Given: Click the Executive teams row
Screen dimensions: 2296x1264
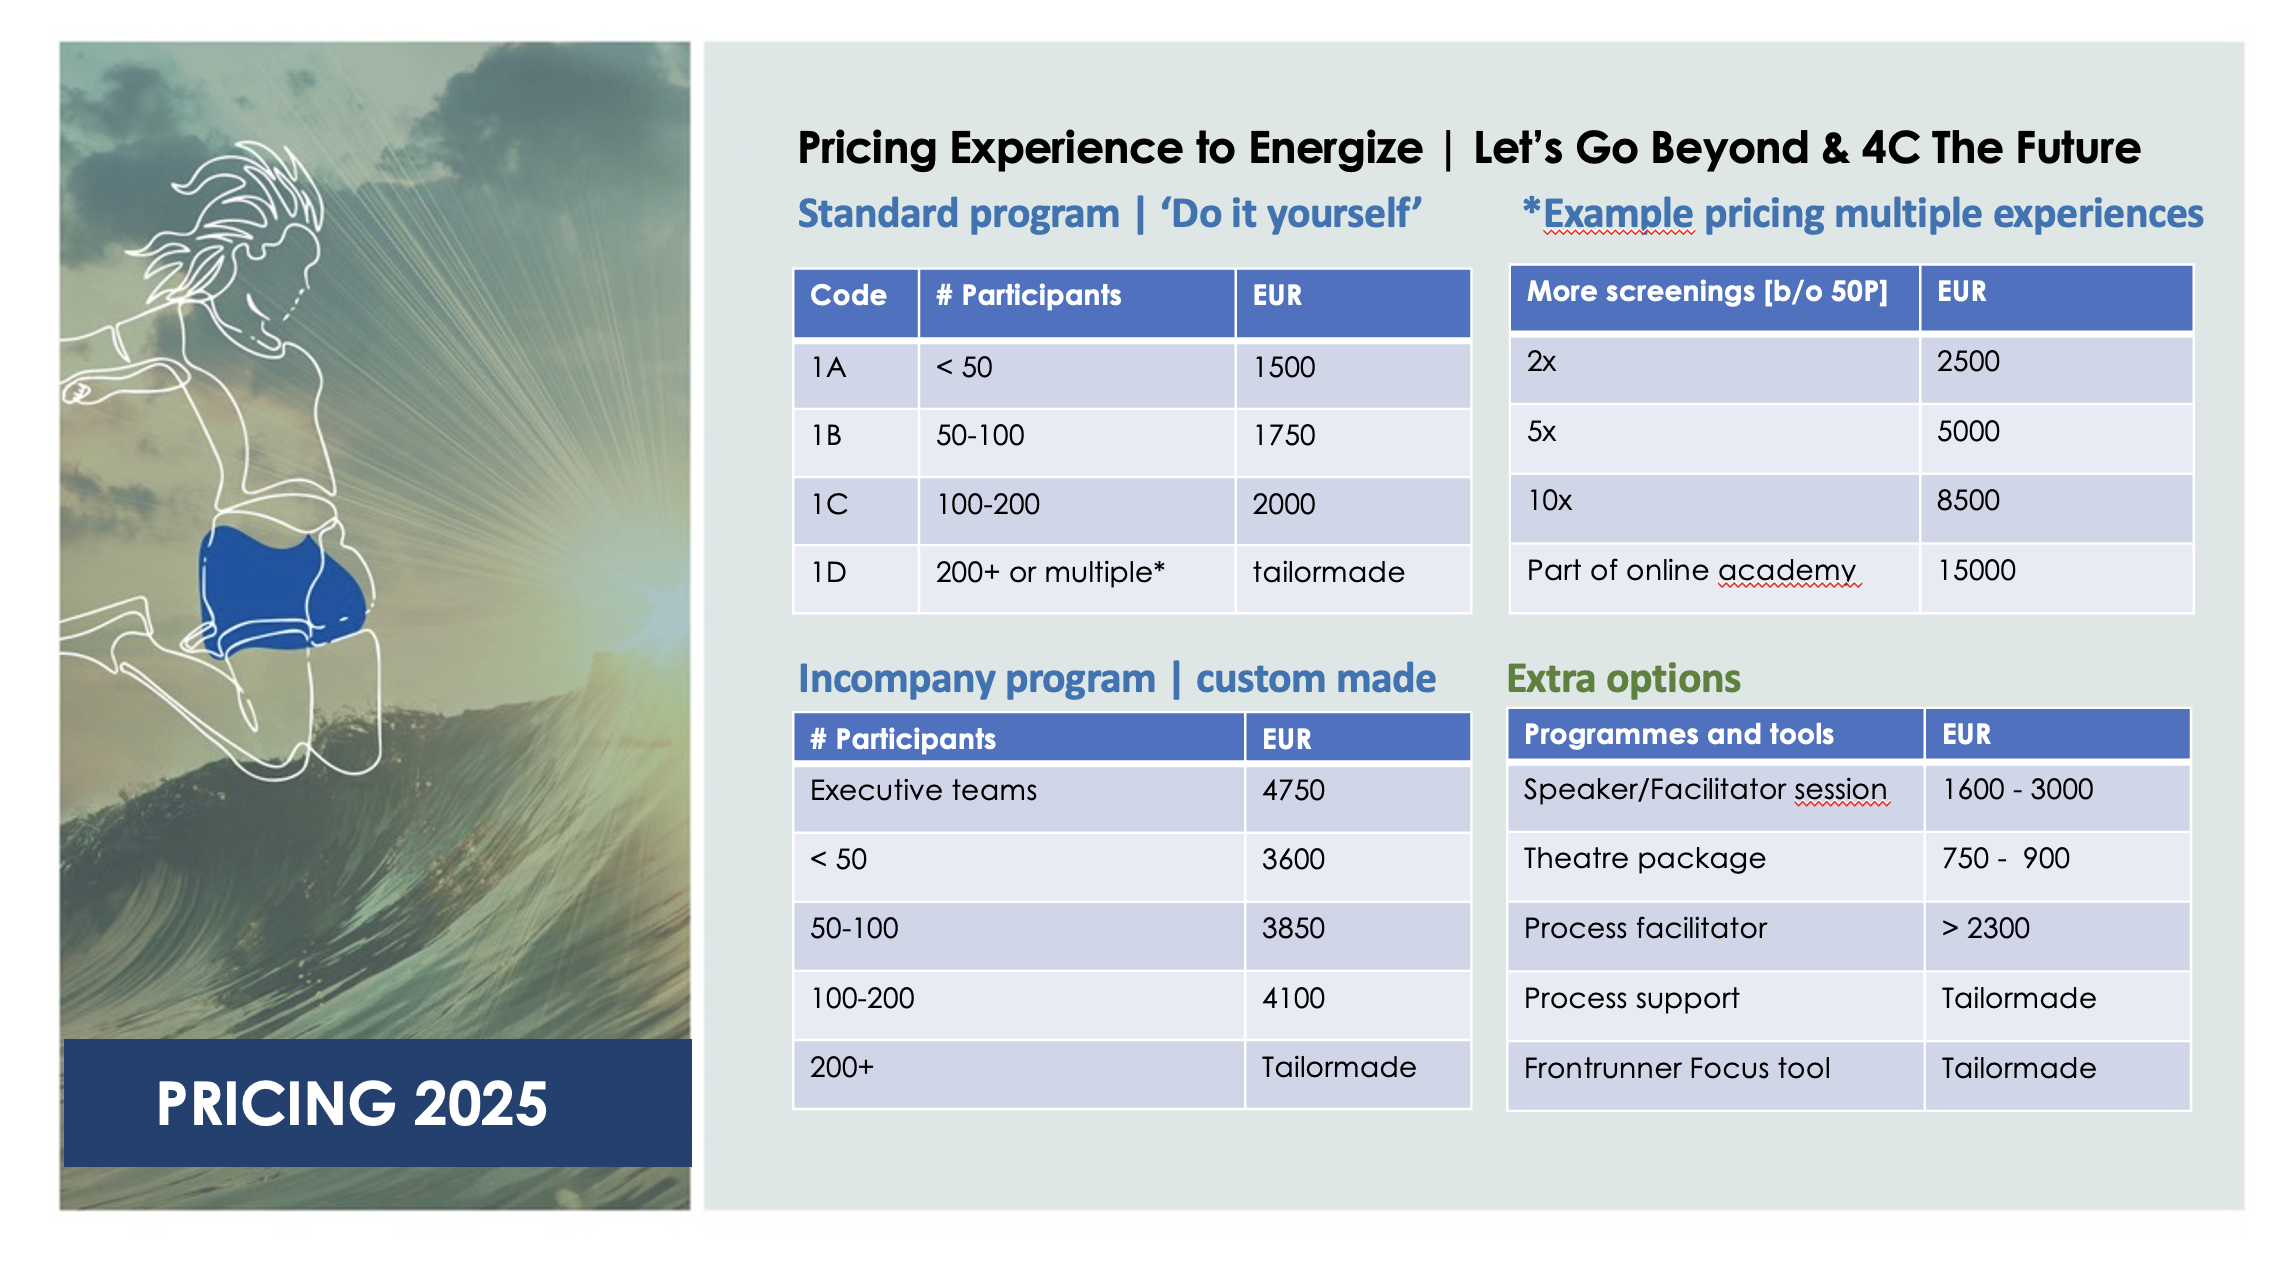Looking at the screenshot, I should point(1132,797).
